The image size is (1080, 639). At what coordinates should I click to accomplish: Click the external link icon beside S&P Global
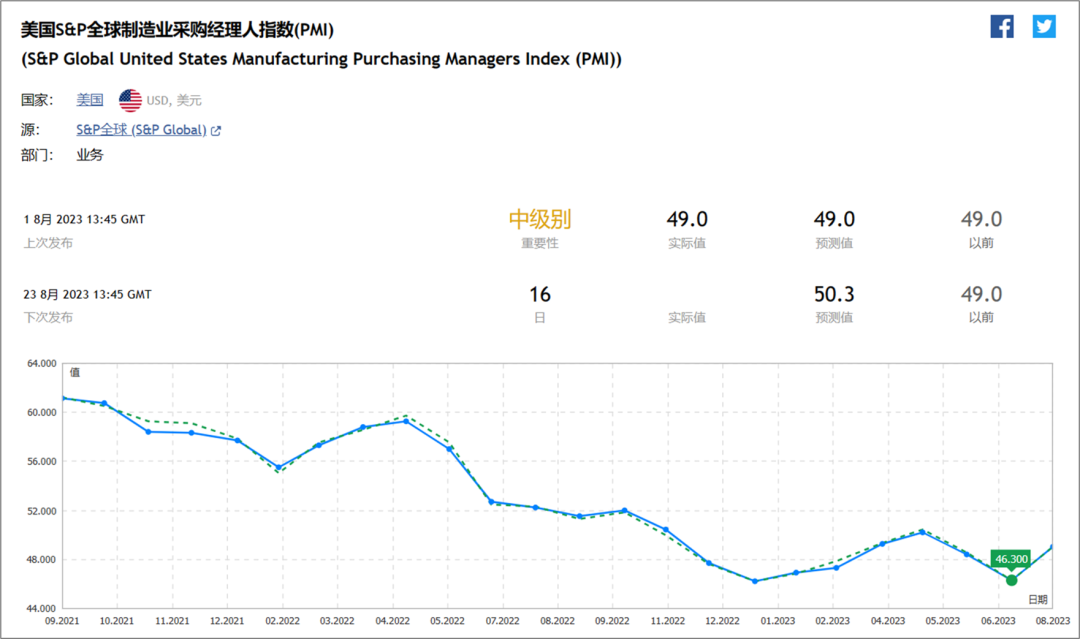tap(216, 130)
